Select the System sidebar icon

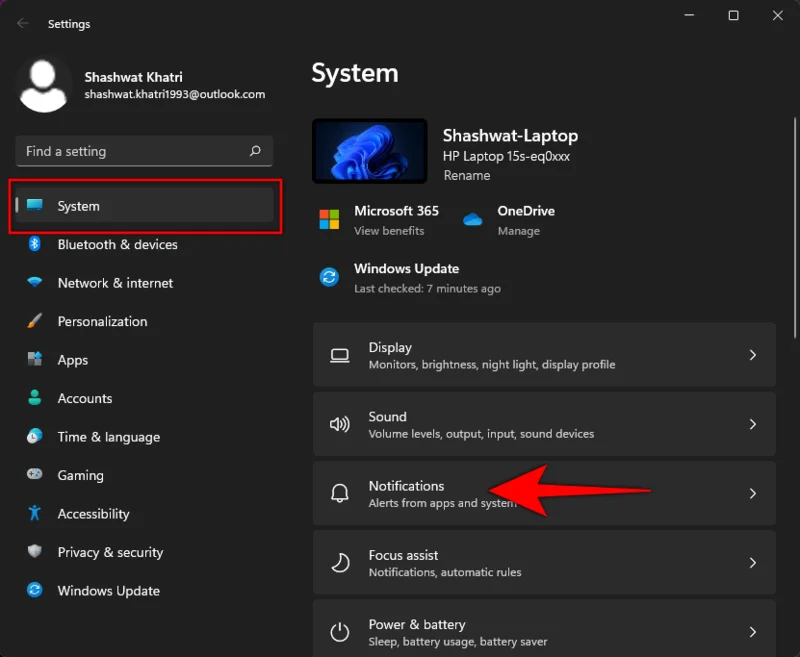(37, 205)
